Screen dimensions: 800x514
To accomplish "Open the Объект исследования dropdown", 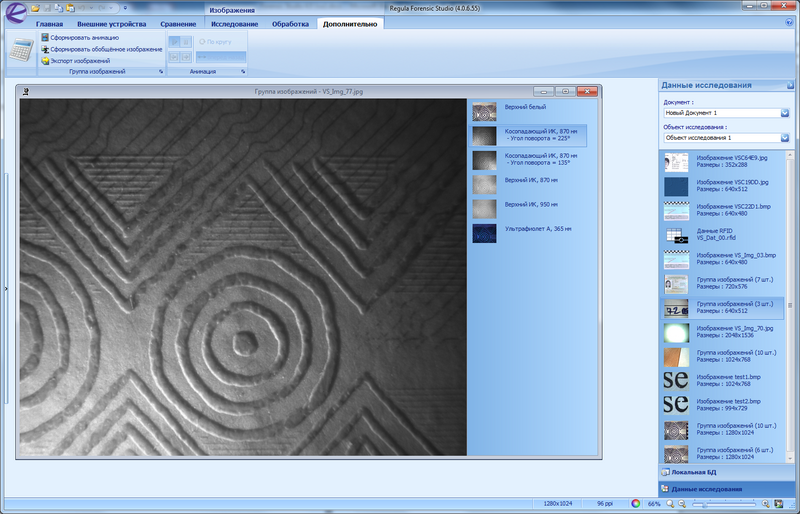I will click(784, 137).
